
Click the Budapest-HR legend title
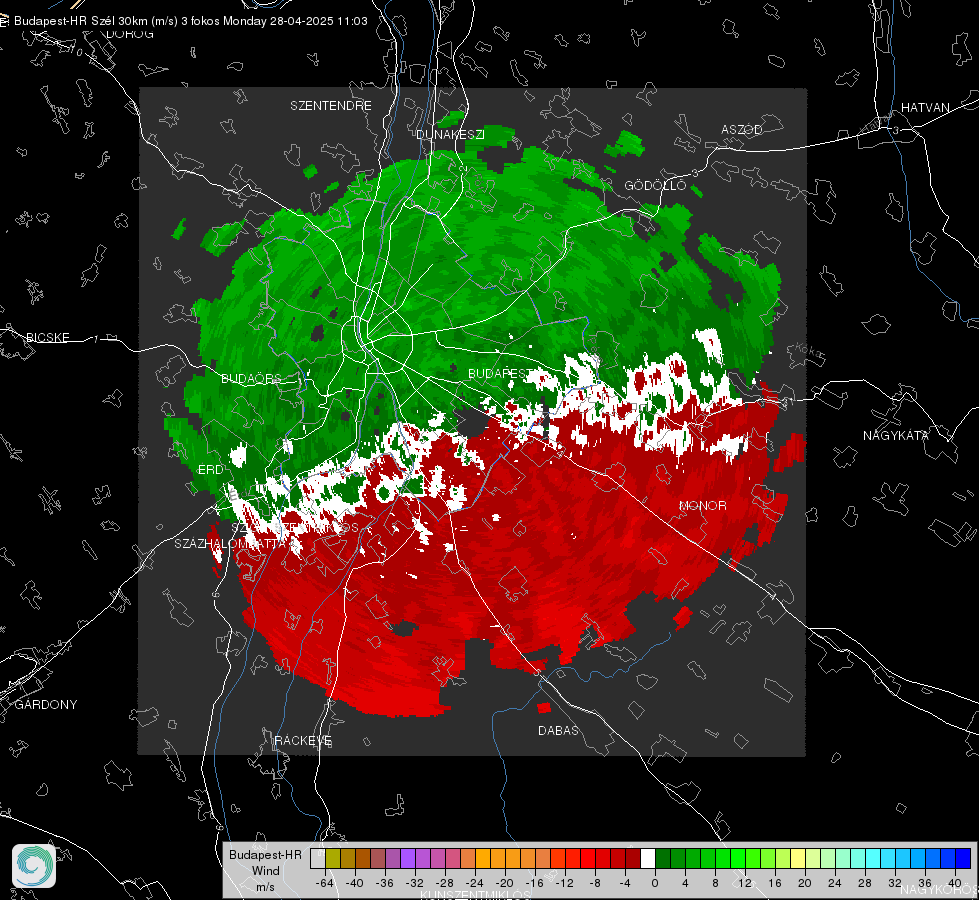coord(265,854)
